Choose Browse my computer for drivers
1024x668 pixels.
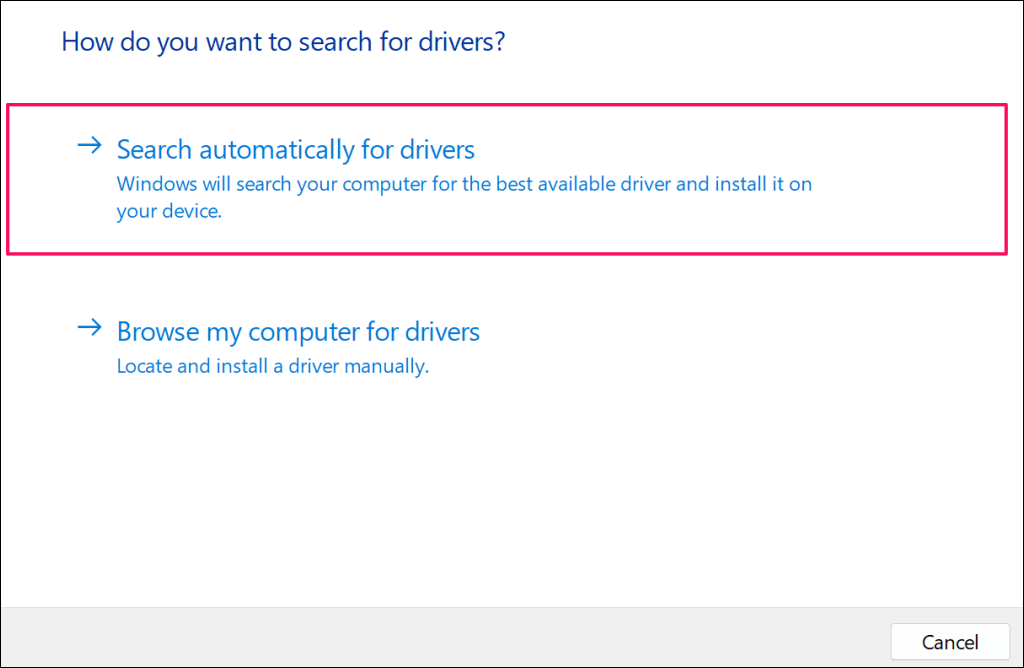coord(298,331)
